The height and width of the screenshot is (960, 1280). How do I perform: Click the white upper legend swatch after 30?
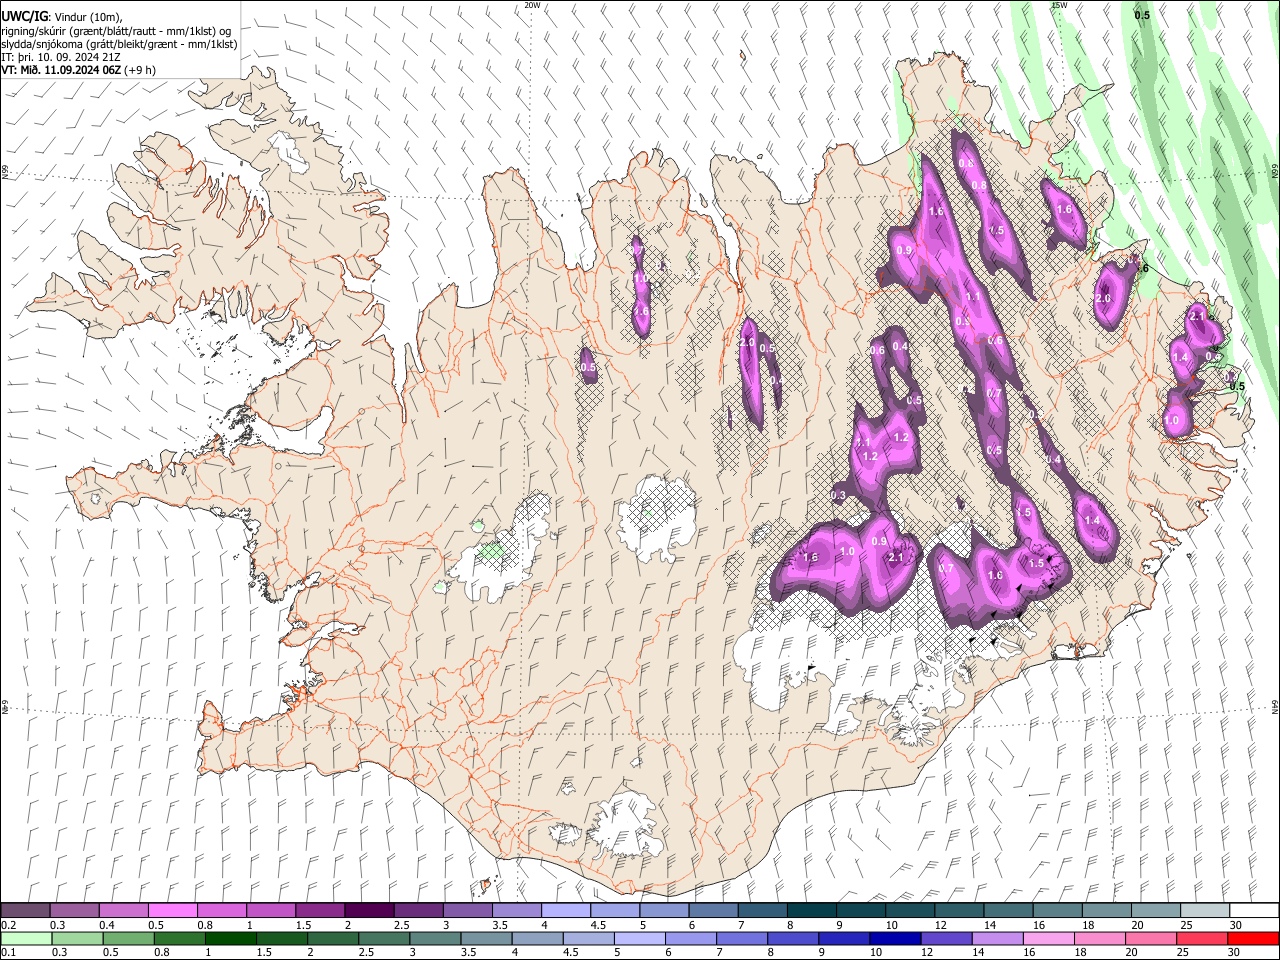coord(1253,911)
